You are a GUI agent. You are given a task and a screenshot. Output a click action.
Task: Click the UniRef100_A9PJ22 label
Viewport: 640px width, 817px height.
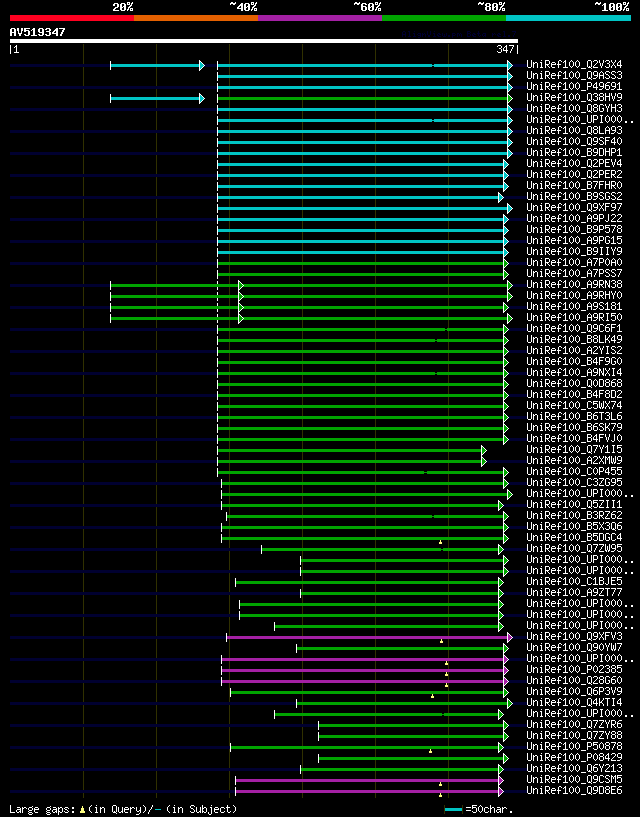pyautogui.click(x=574, y=218)
